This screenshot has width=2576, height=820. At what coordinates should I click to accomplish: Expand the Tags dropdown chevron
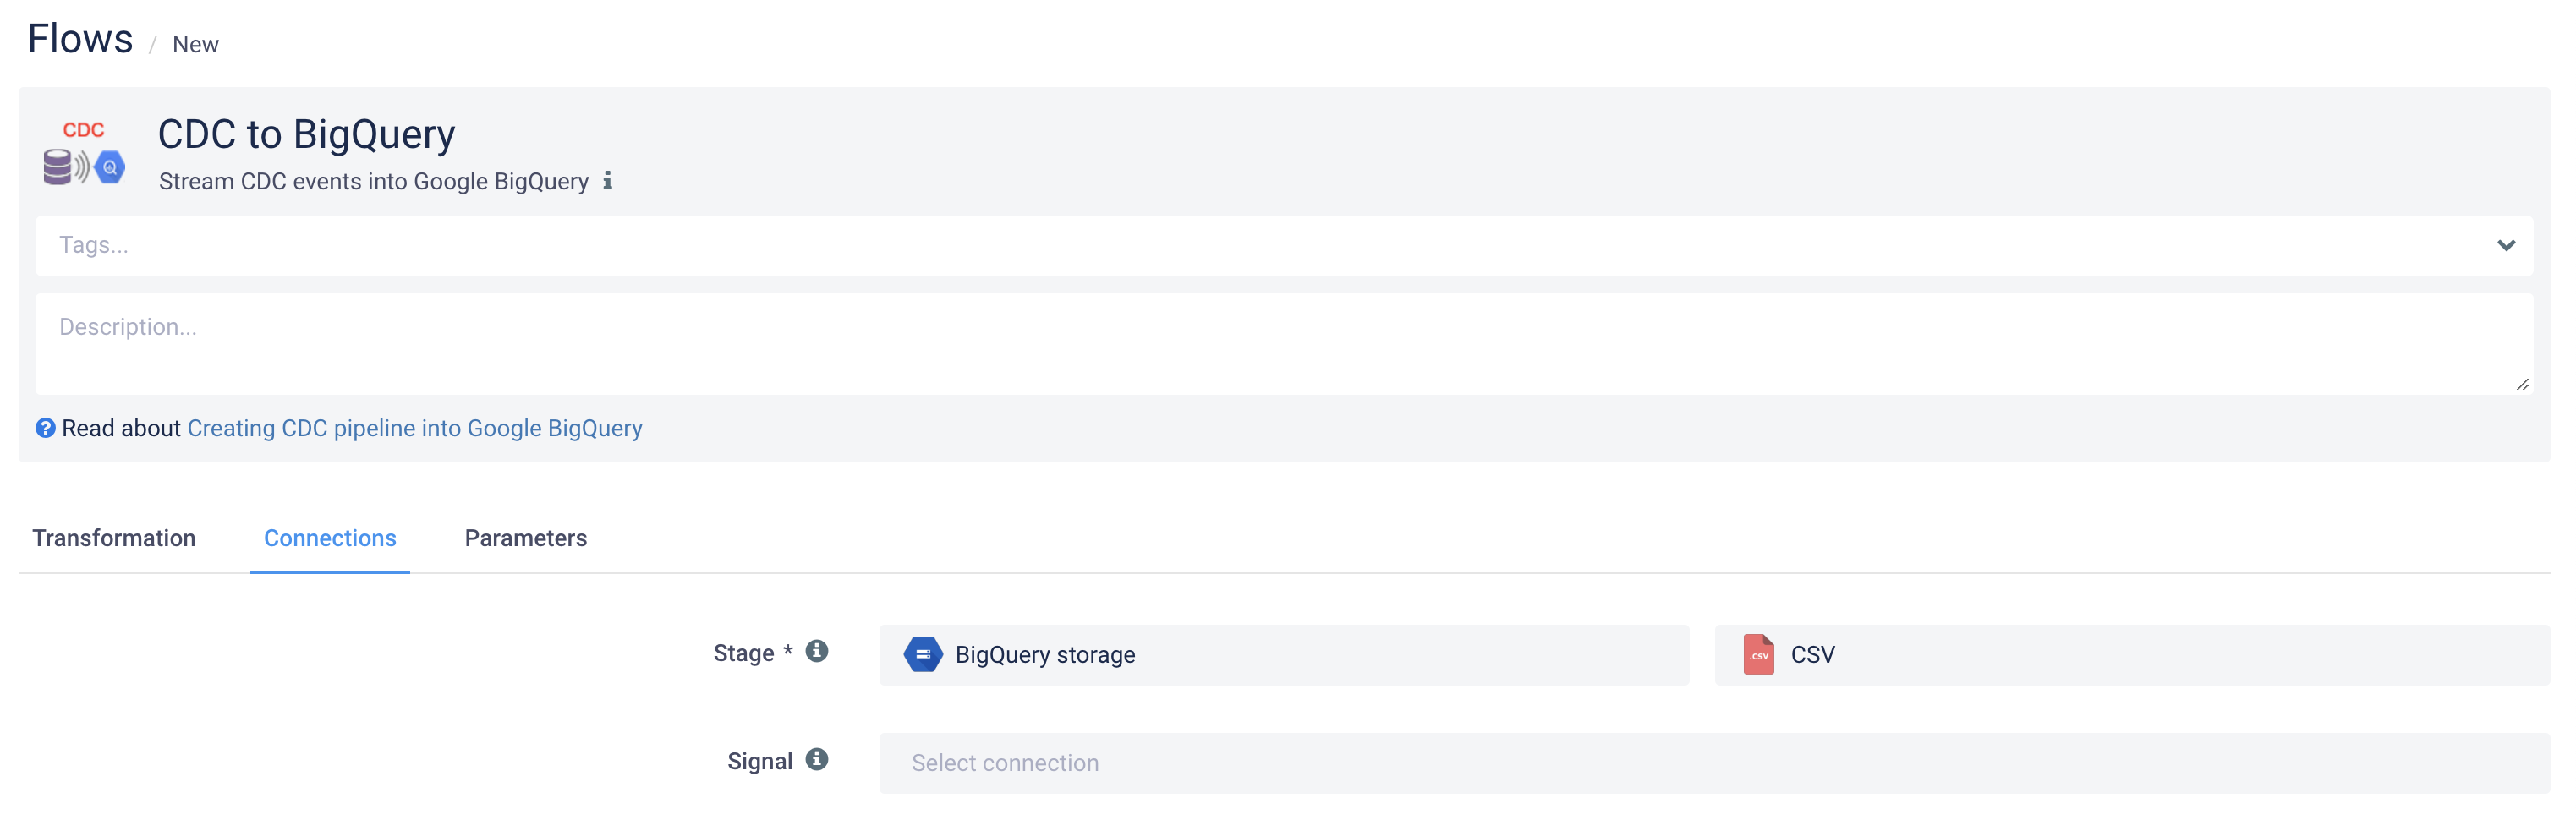tap(2505, 246)
